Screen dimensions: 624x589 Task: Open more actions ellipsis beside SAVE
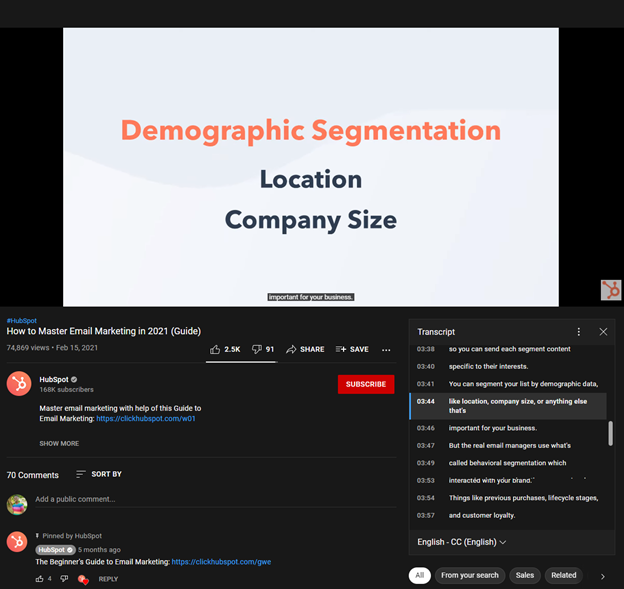coord(386,350)
